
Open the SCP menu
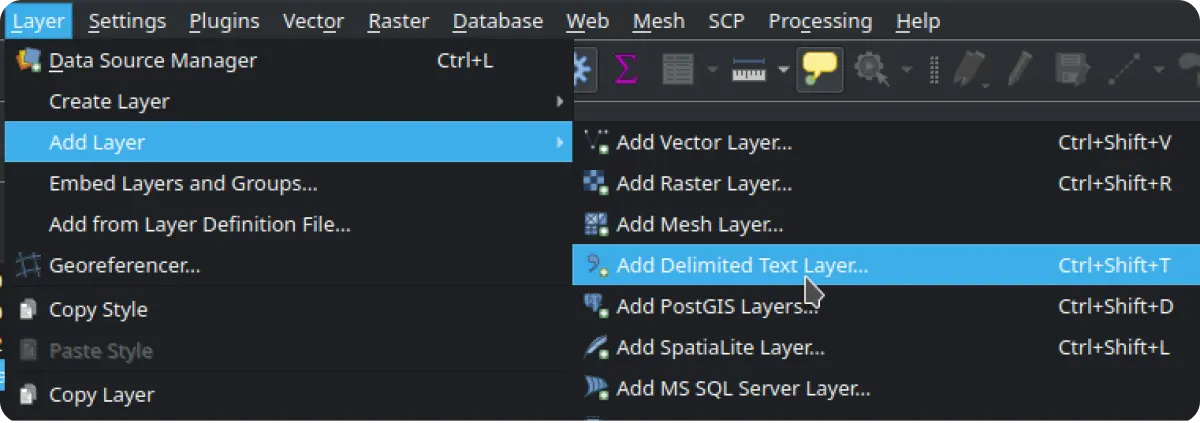pyautogui.click(x=726, y=20)
